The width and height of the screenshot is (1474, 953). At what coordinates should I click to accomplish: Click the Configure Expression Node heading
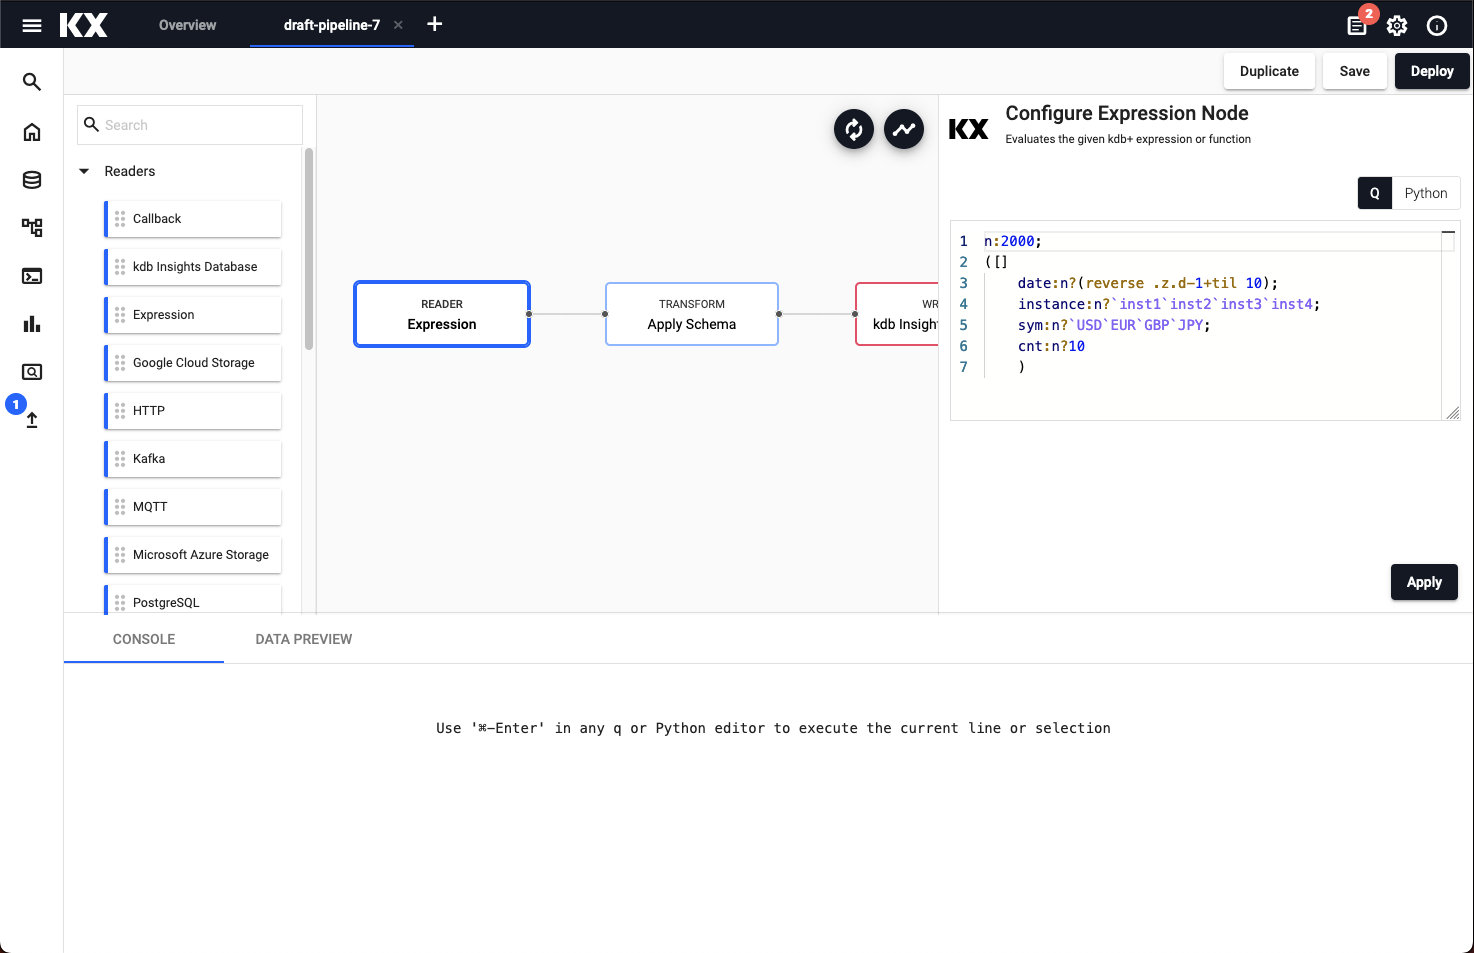pyautogui.click(x=1127, y=113)
